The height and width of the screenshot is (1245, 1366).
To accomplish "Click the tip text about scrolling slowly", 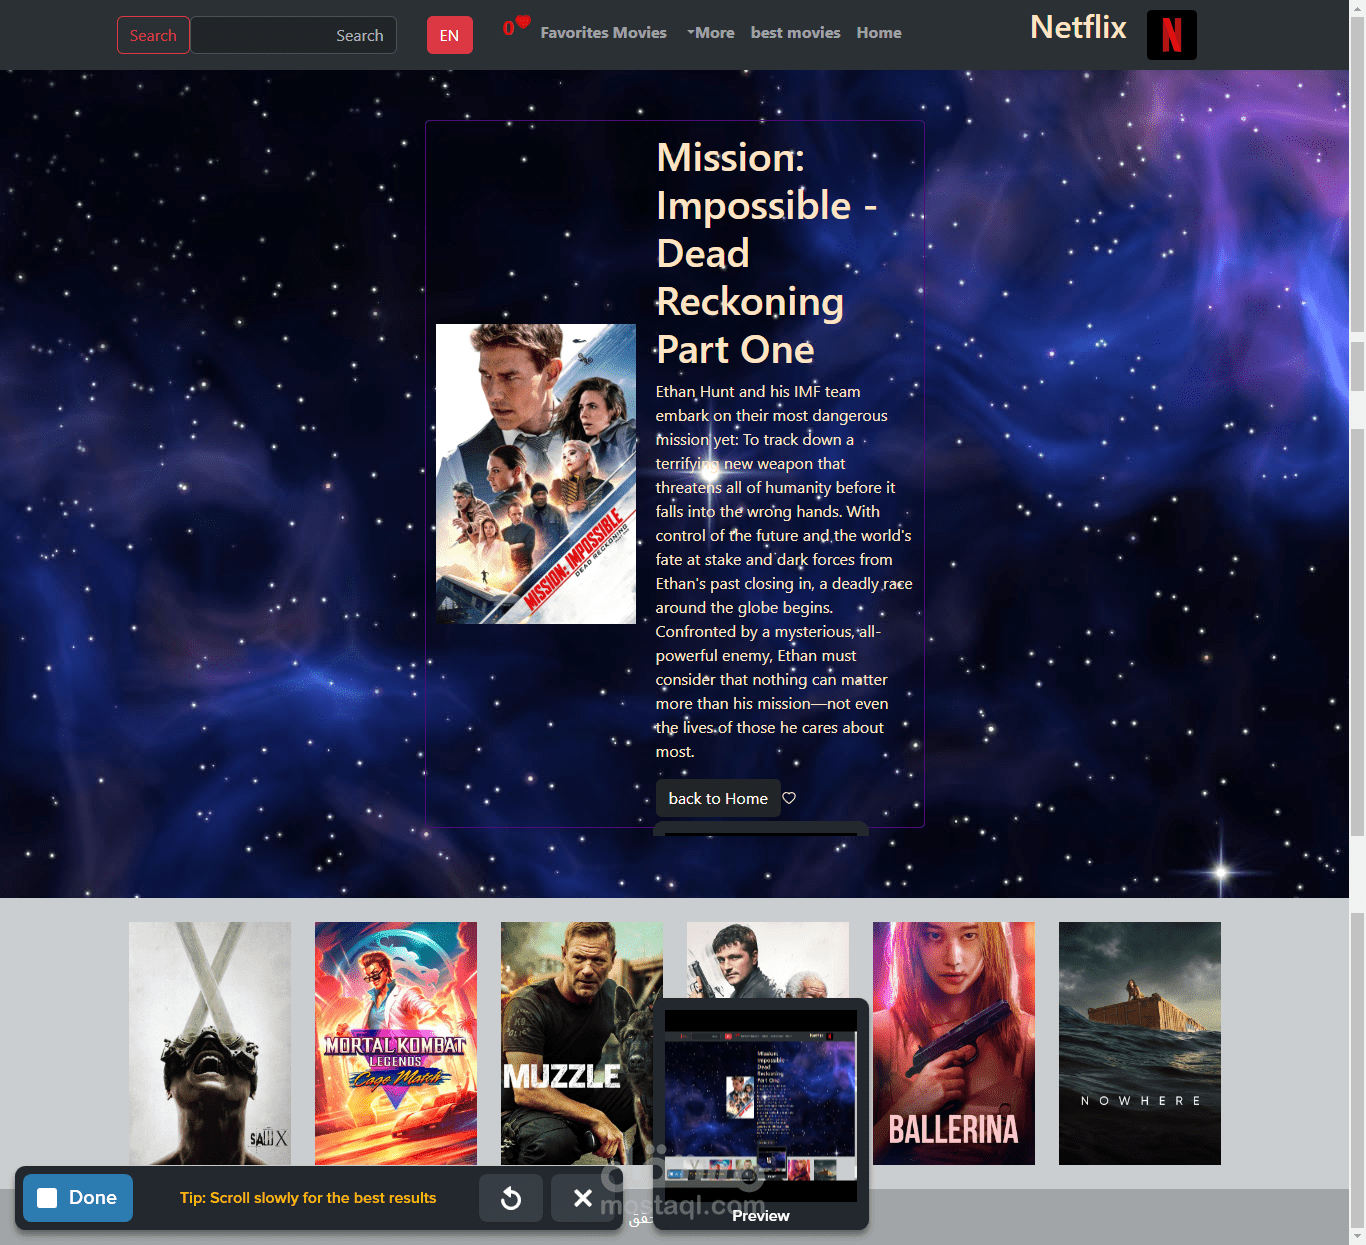I will (308, 1198).
